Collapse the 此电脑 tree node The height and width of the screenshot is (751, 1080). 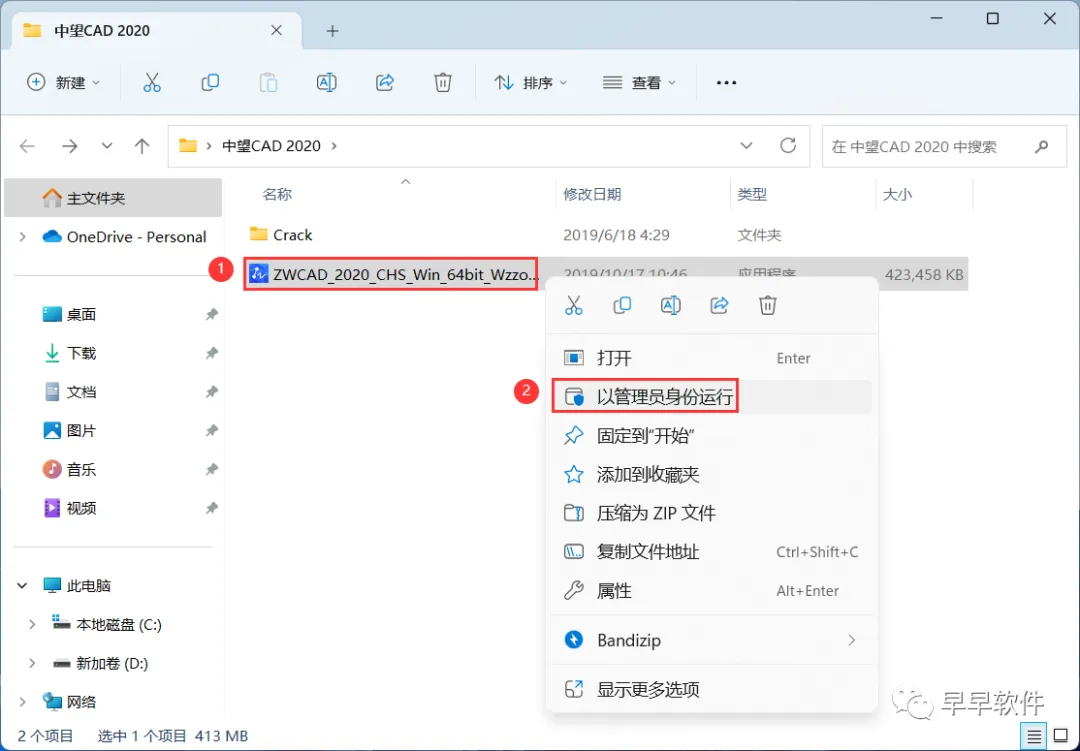click(22, 586)
